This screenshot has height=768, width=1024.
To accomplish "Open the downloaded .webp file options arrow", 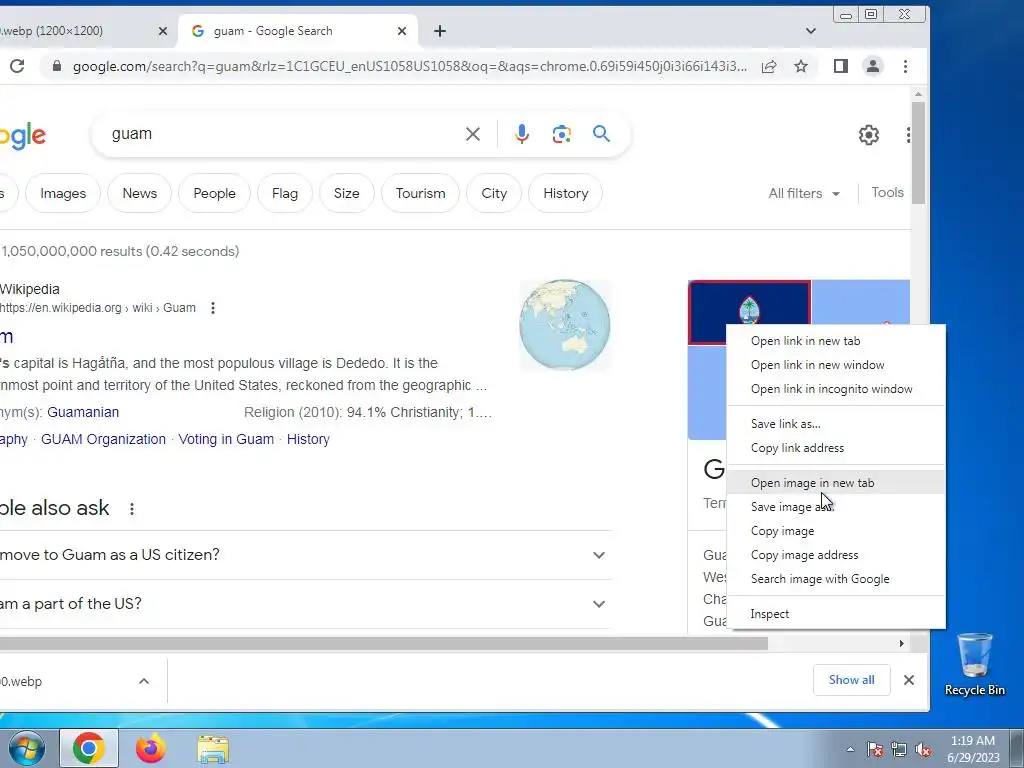I will pos(144,681).
